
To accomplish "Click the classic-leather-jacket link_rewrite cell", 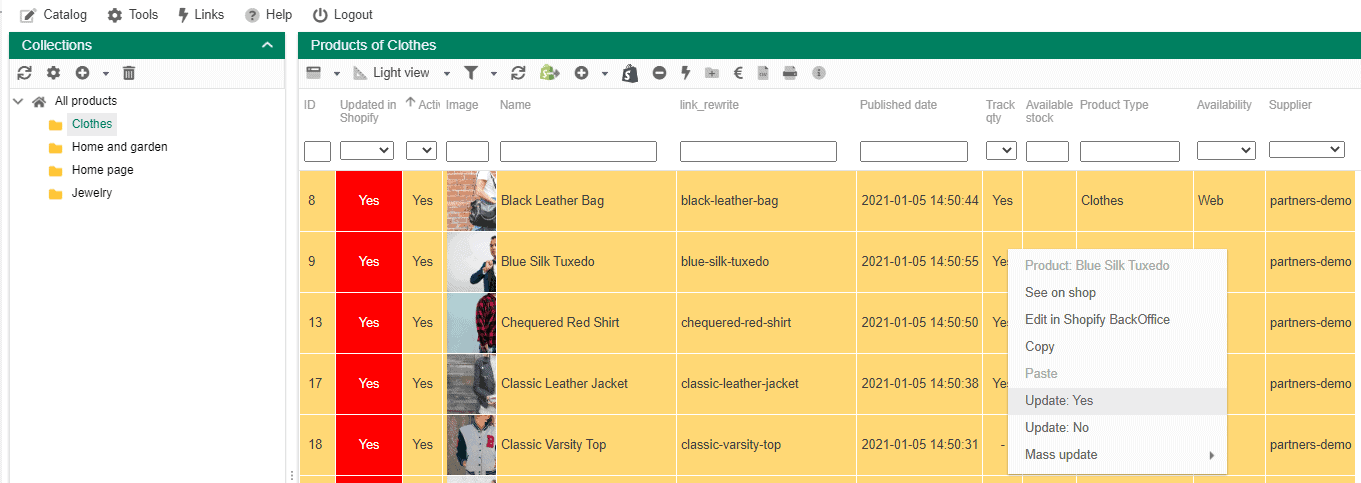I will point(767,384).
